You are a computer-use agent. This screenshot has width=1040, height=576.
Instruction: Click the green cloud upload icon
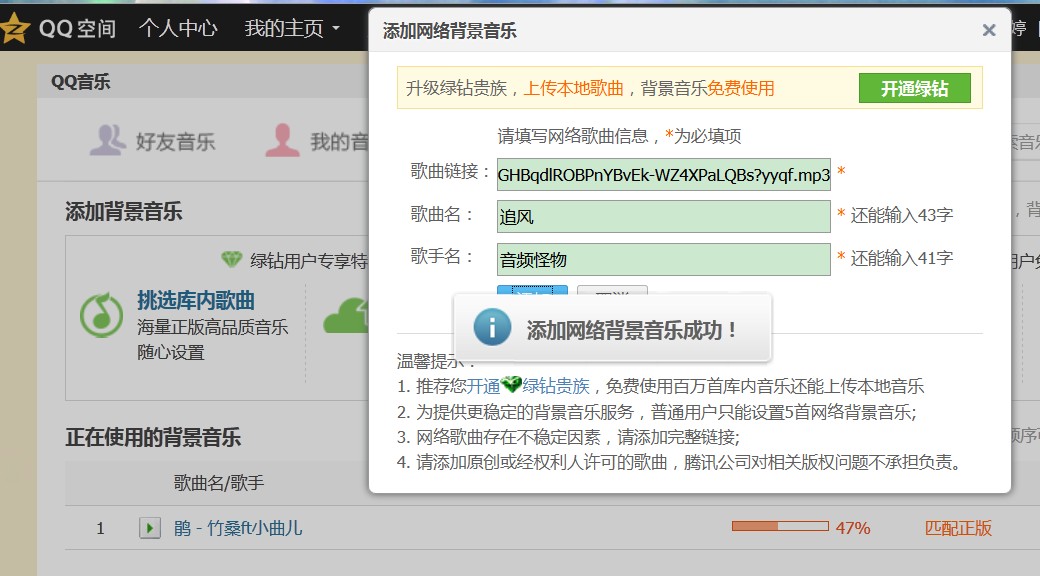pos(346,315)
